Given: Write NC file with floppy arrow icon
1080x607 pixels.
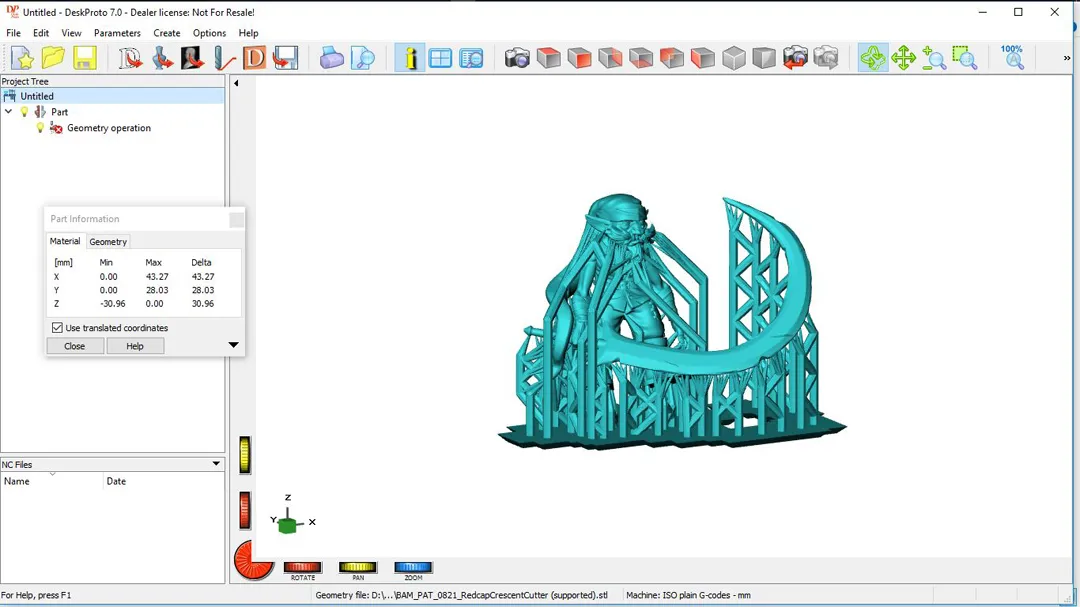Looking at the screenshot, I should [x=285, y=58].
